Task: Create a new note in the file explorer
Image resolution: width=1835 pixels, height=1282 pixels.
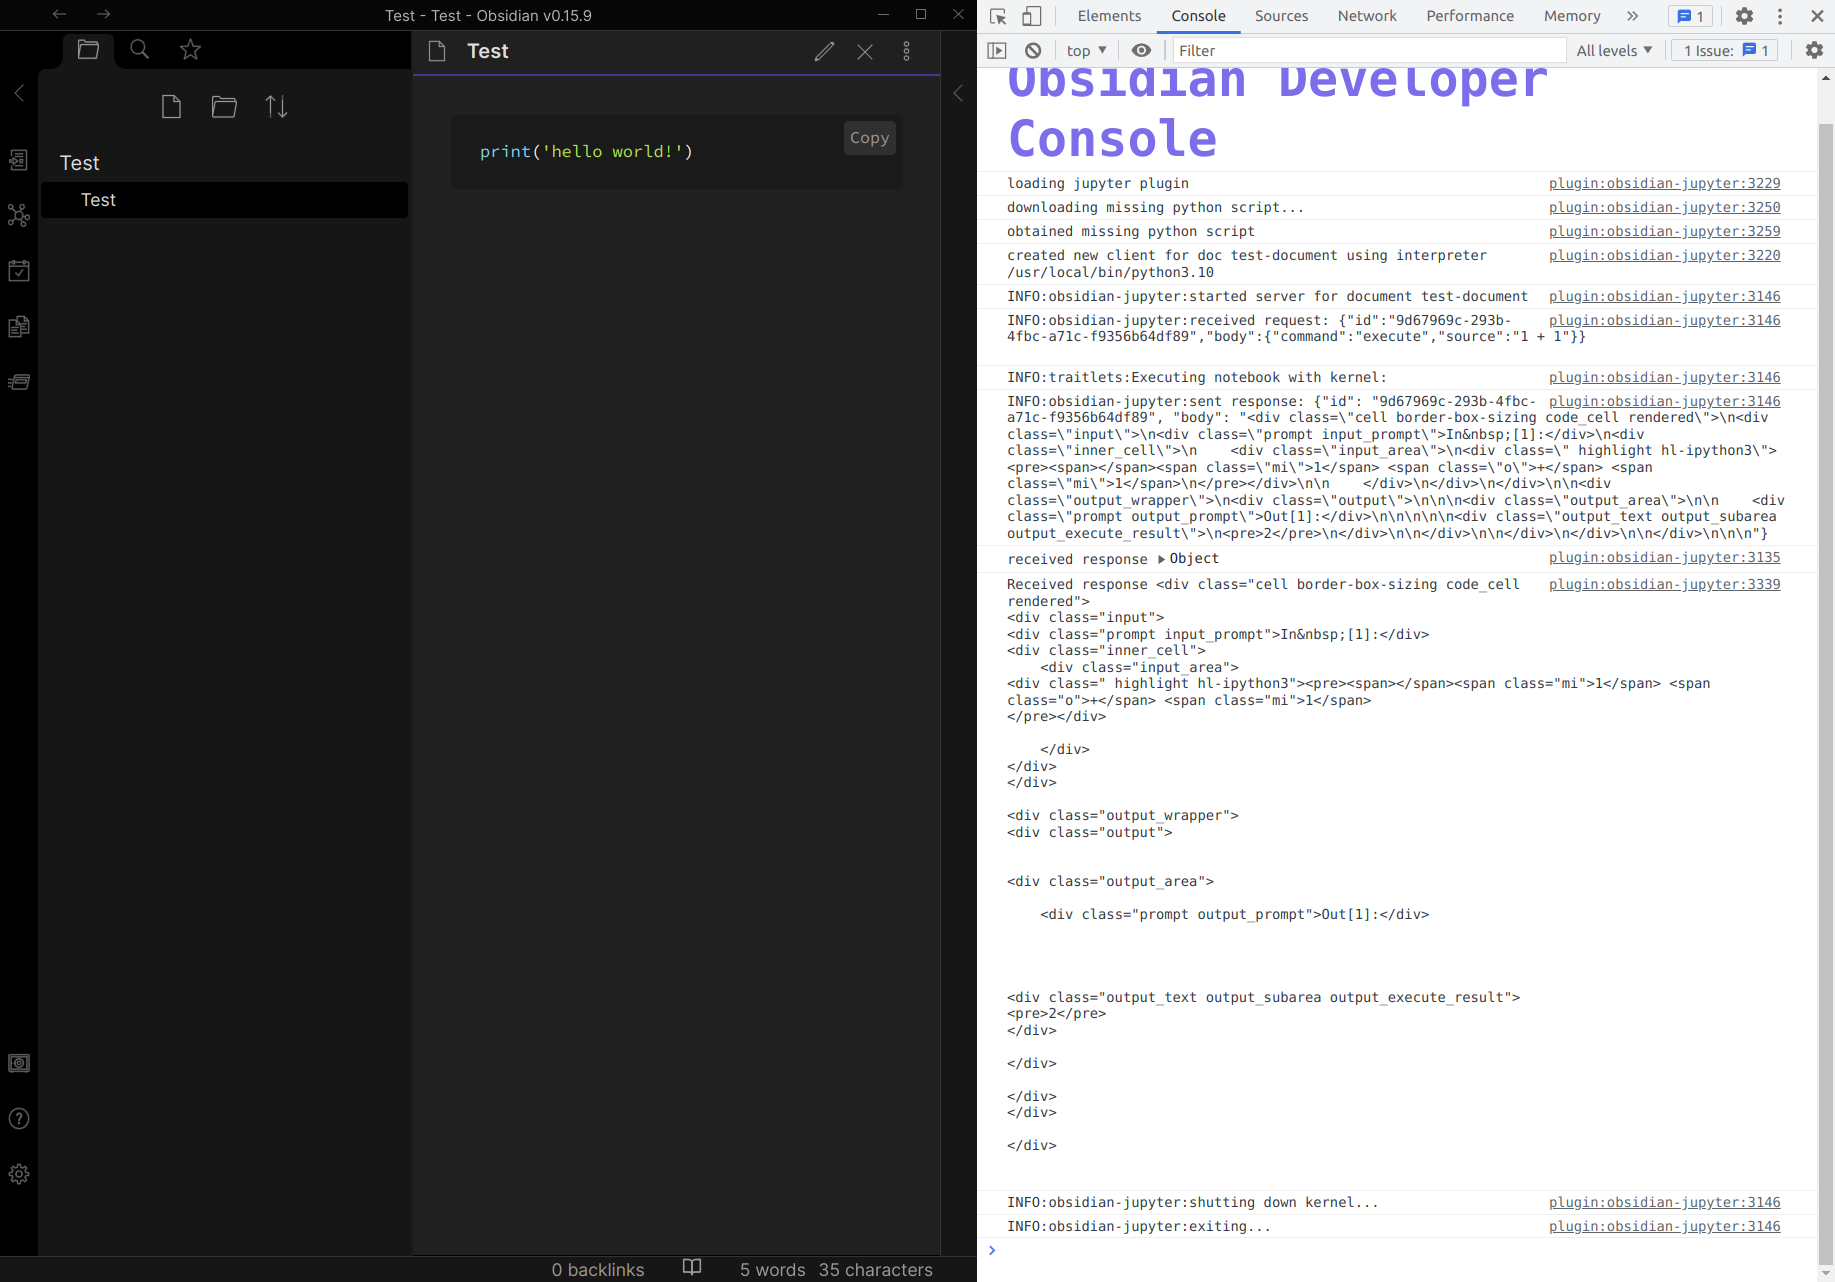Action: 171,106
